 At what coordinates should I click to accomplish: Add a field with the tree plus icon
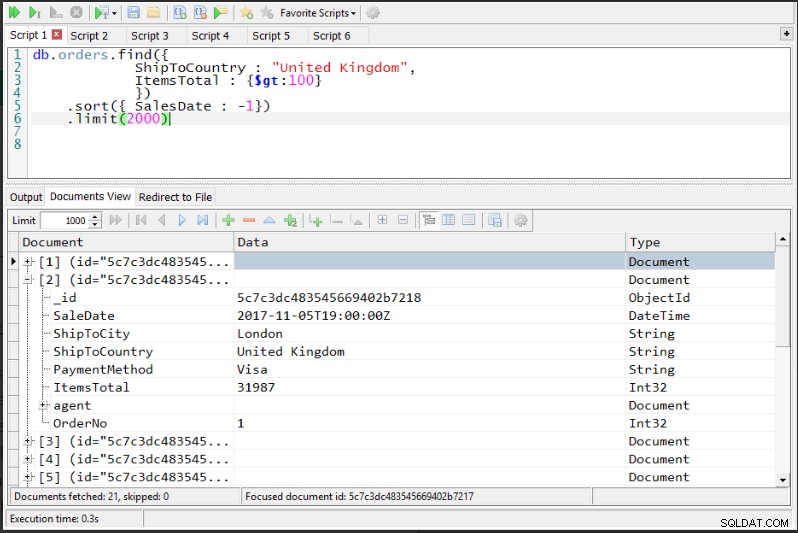coord(316,220)
